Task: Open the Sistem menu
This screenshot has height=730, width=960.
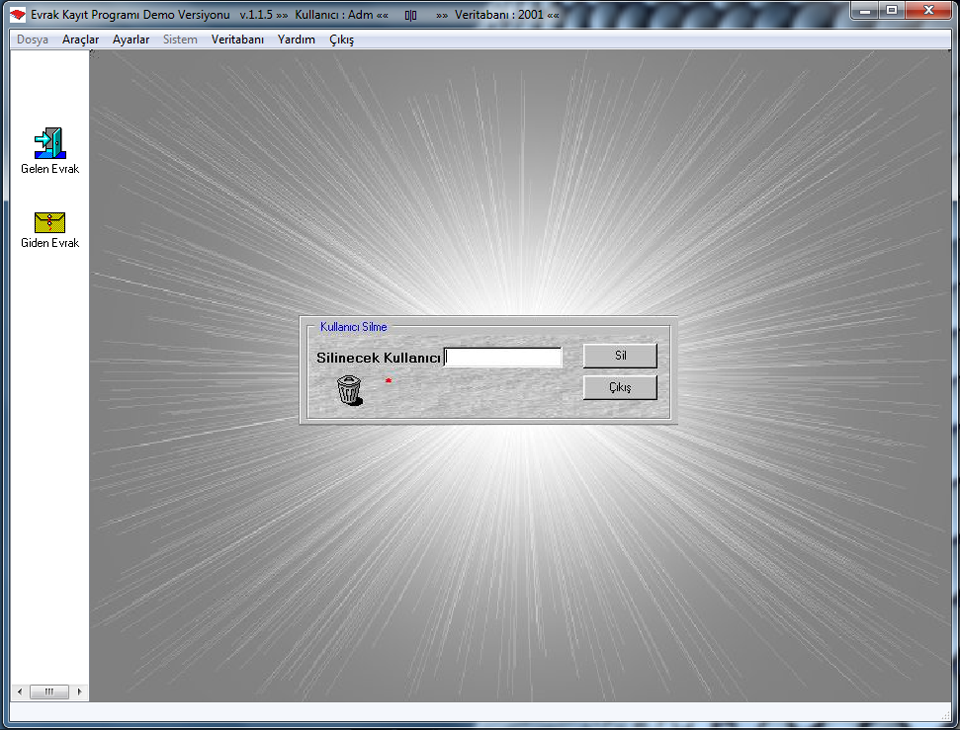Action: [180, 40]
